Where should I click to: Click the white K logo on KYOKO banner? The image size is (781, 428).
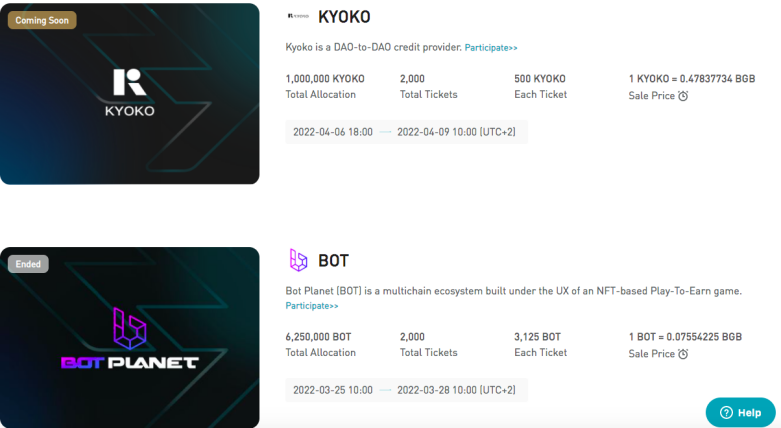pos(130,82)
